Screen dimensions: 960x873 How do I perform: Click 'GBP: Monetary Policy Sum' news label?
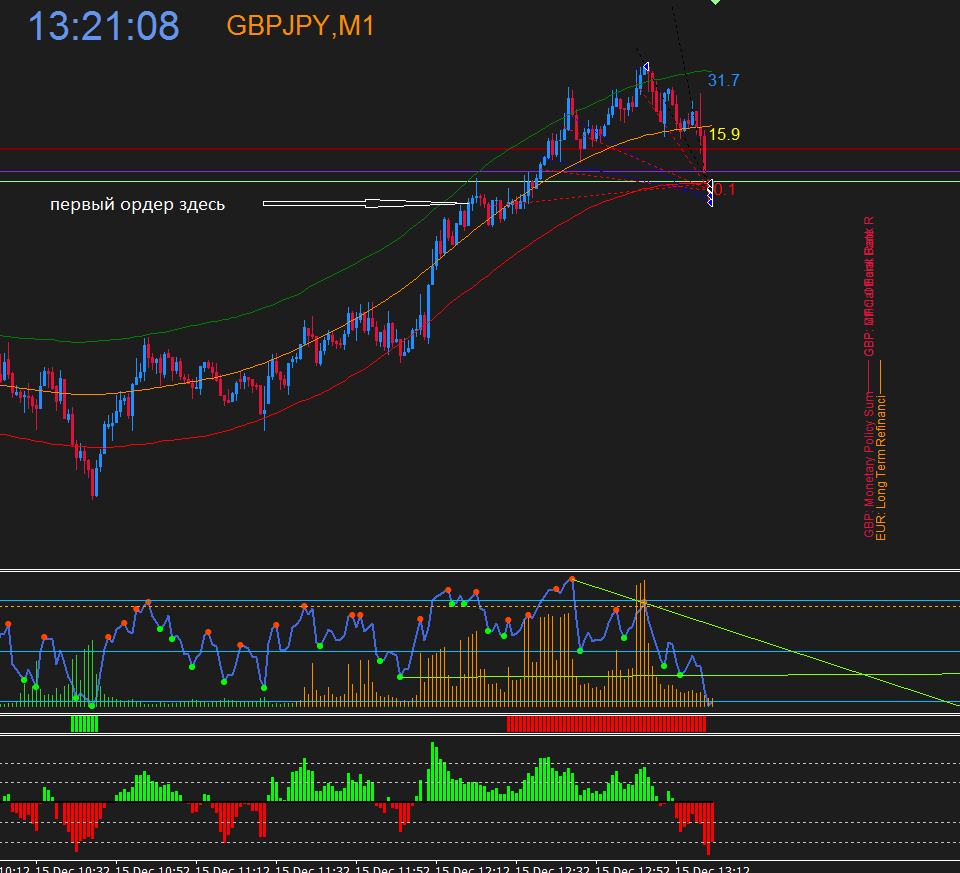[869, 465]
